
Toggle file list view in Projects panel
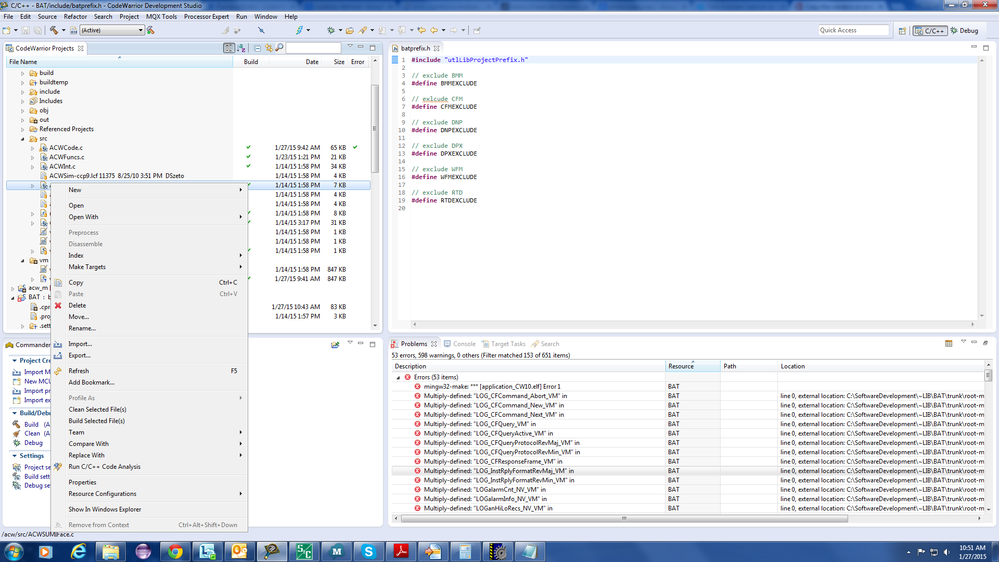[229, 48]
